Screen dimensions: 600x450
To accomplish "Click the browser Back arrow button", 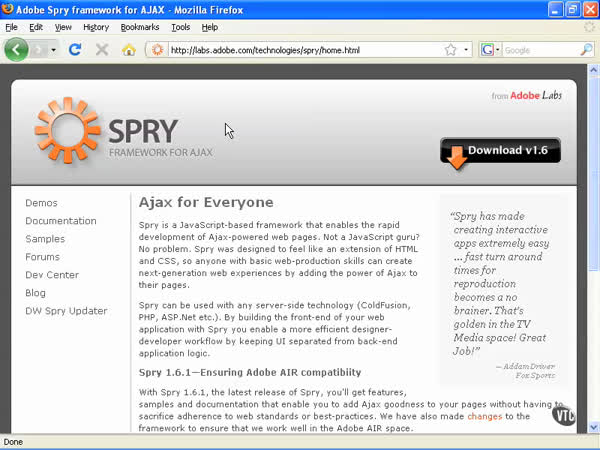I will pos(17,49).
